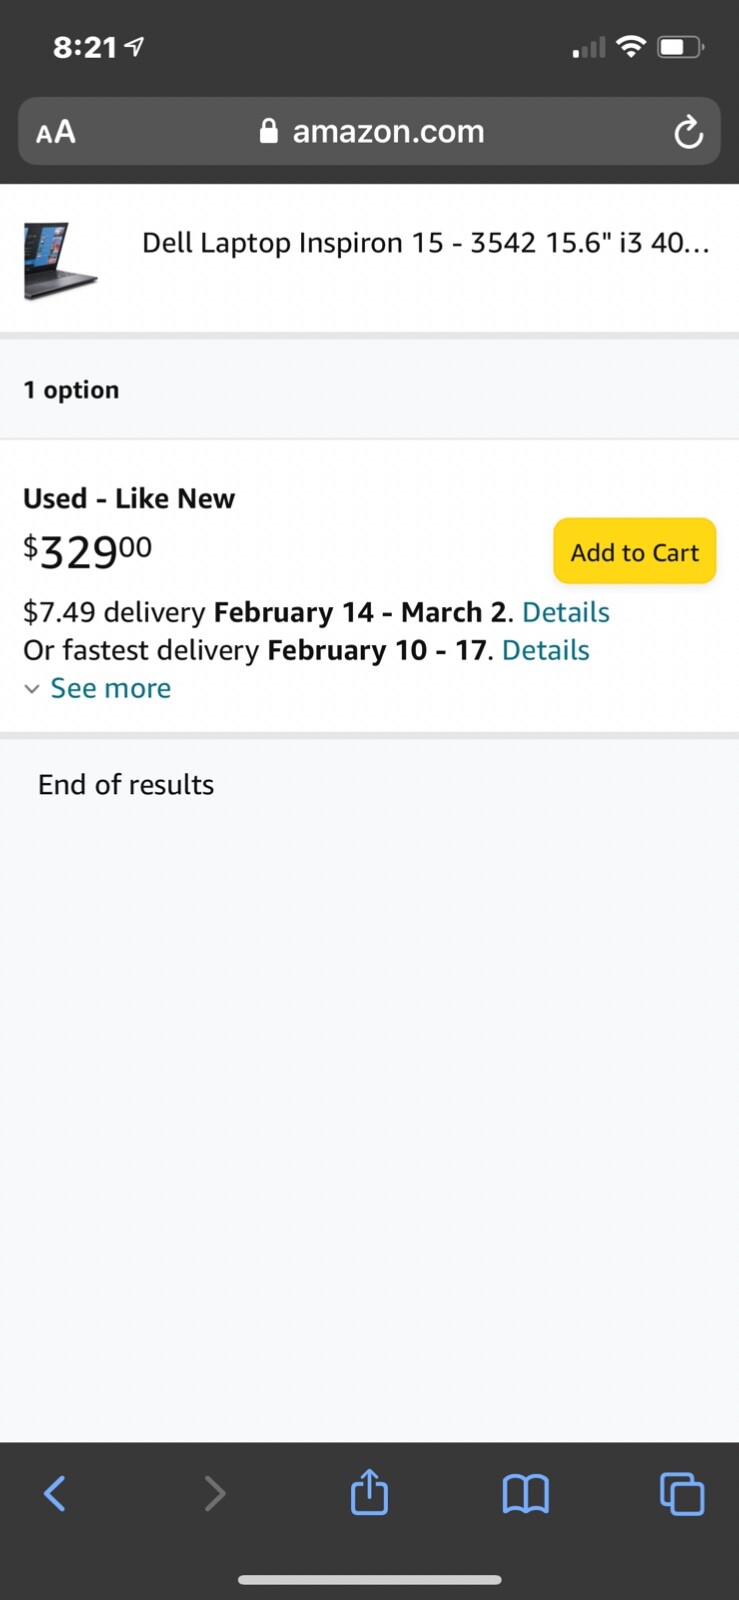The height and width of the screenshot is (1600, 739).
Task: Open the Dell Laptop Inspiron 15 title
Action: [426, 243]
